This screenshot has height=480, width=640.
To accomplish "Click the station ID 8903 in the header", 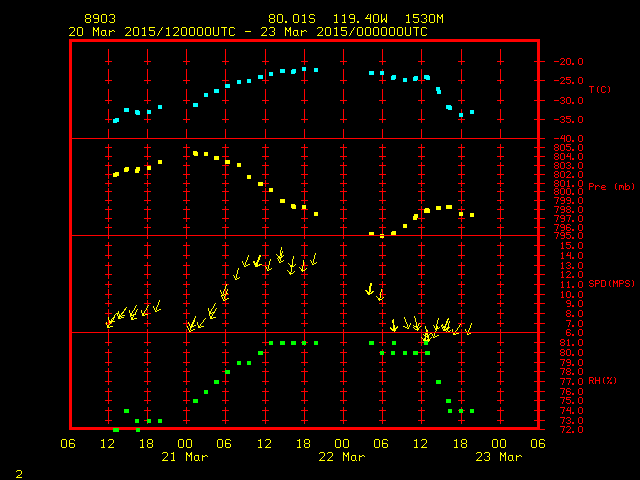I will [100, 19].
